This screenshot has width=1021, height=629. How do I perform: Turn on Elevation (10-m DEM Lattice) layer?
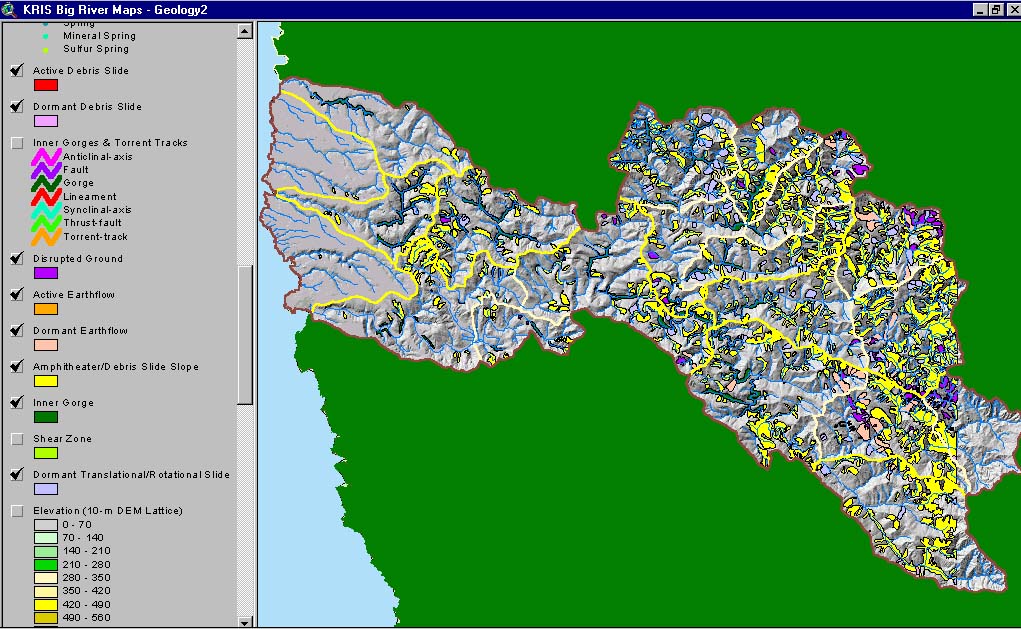point(17,511)
